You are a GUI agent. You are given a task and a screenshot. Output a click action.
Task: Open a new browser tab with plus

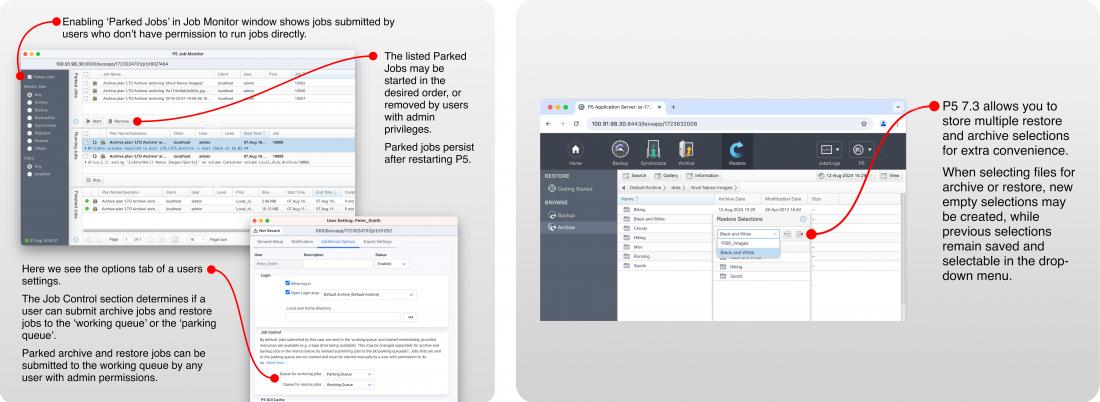tap(673, 107)
